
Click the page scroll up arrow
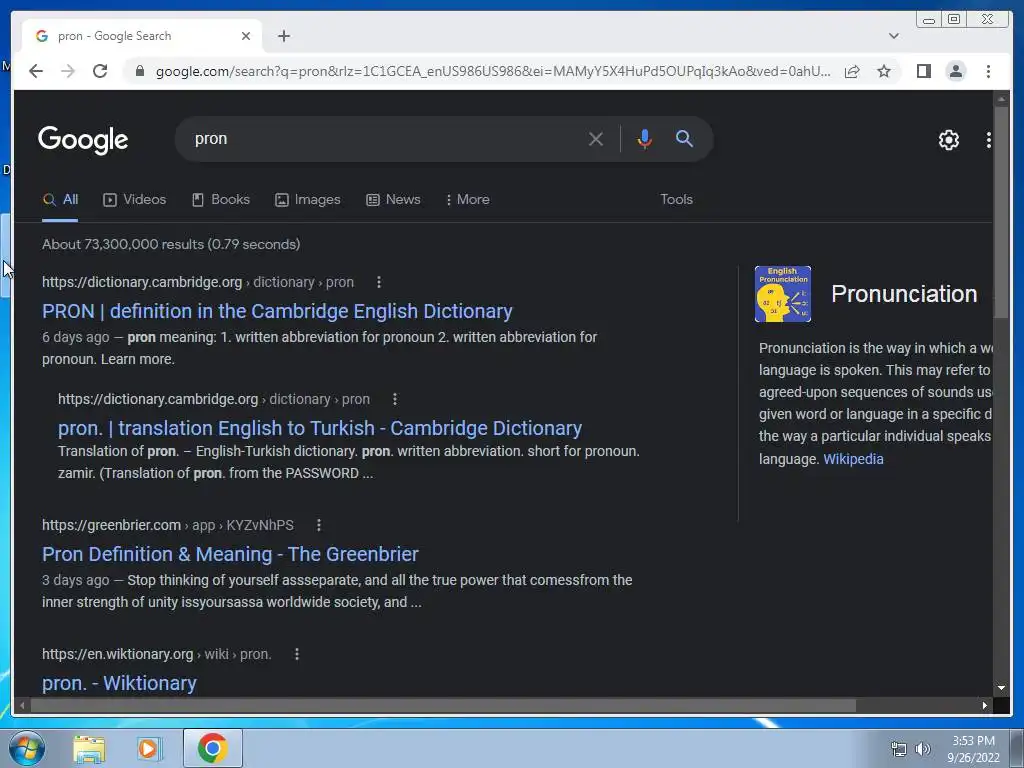(x=1001, y=99)
